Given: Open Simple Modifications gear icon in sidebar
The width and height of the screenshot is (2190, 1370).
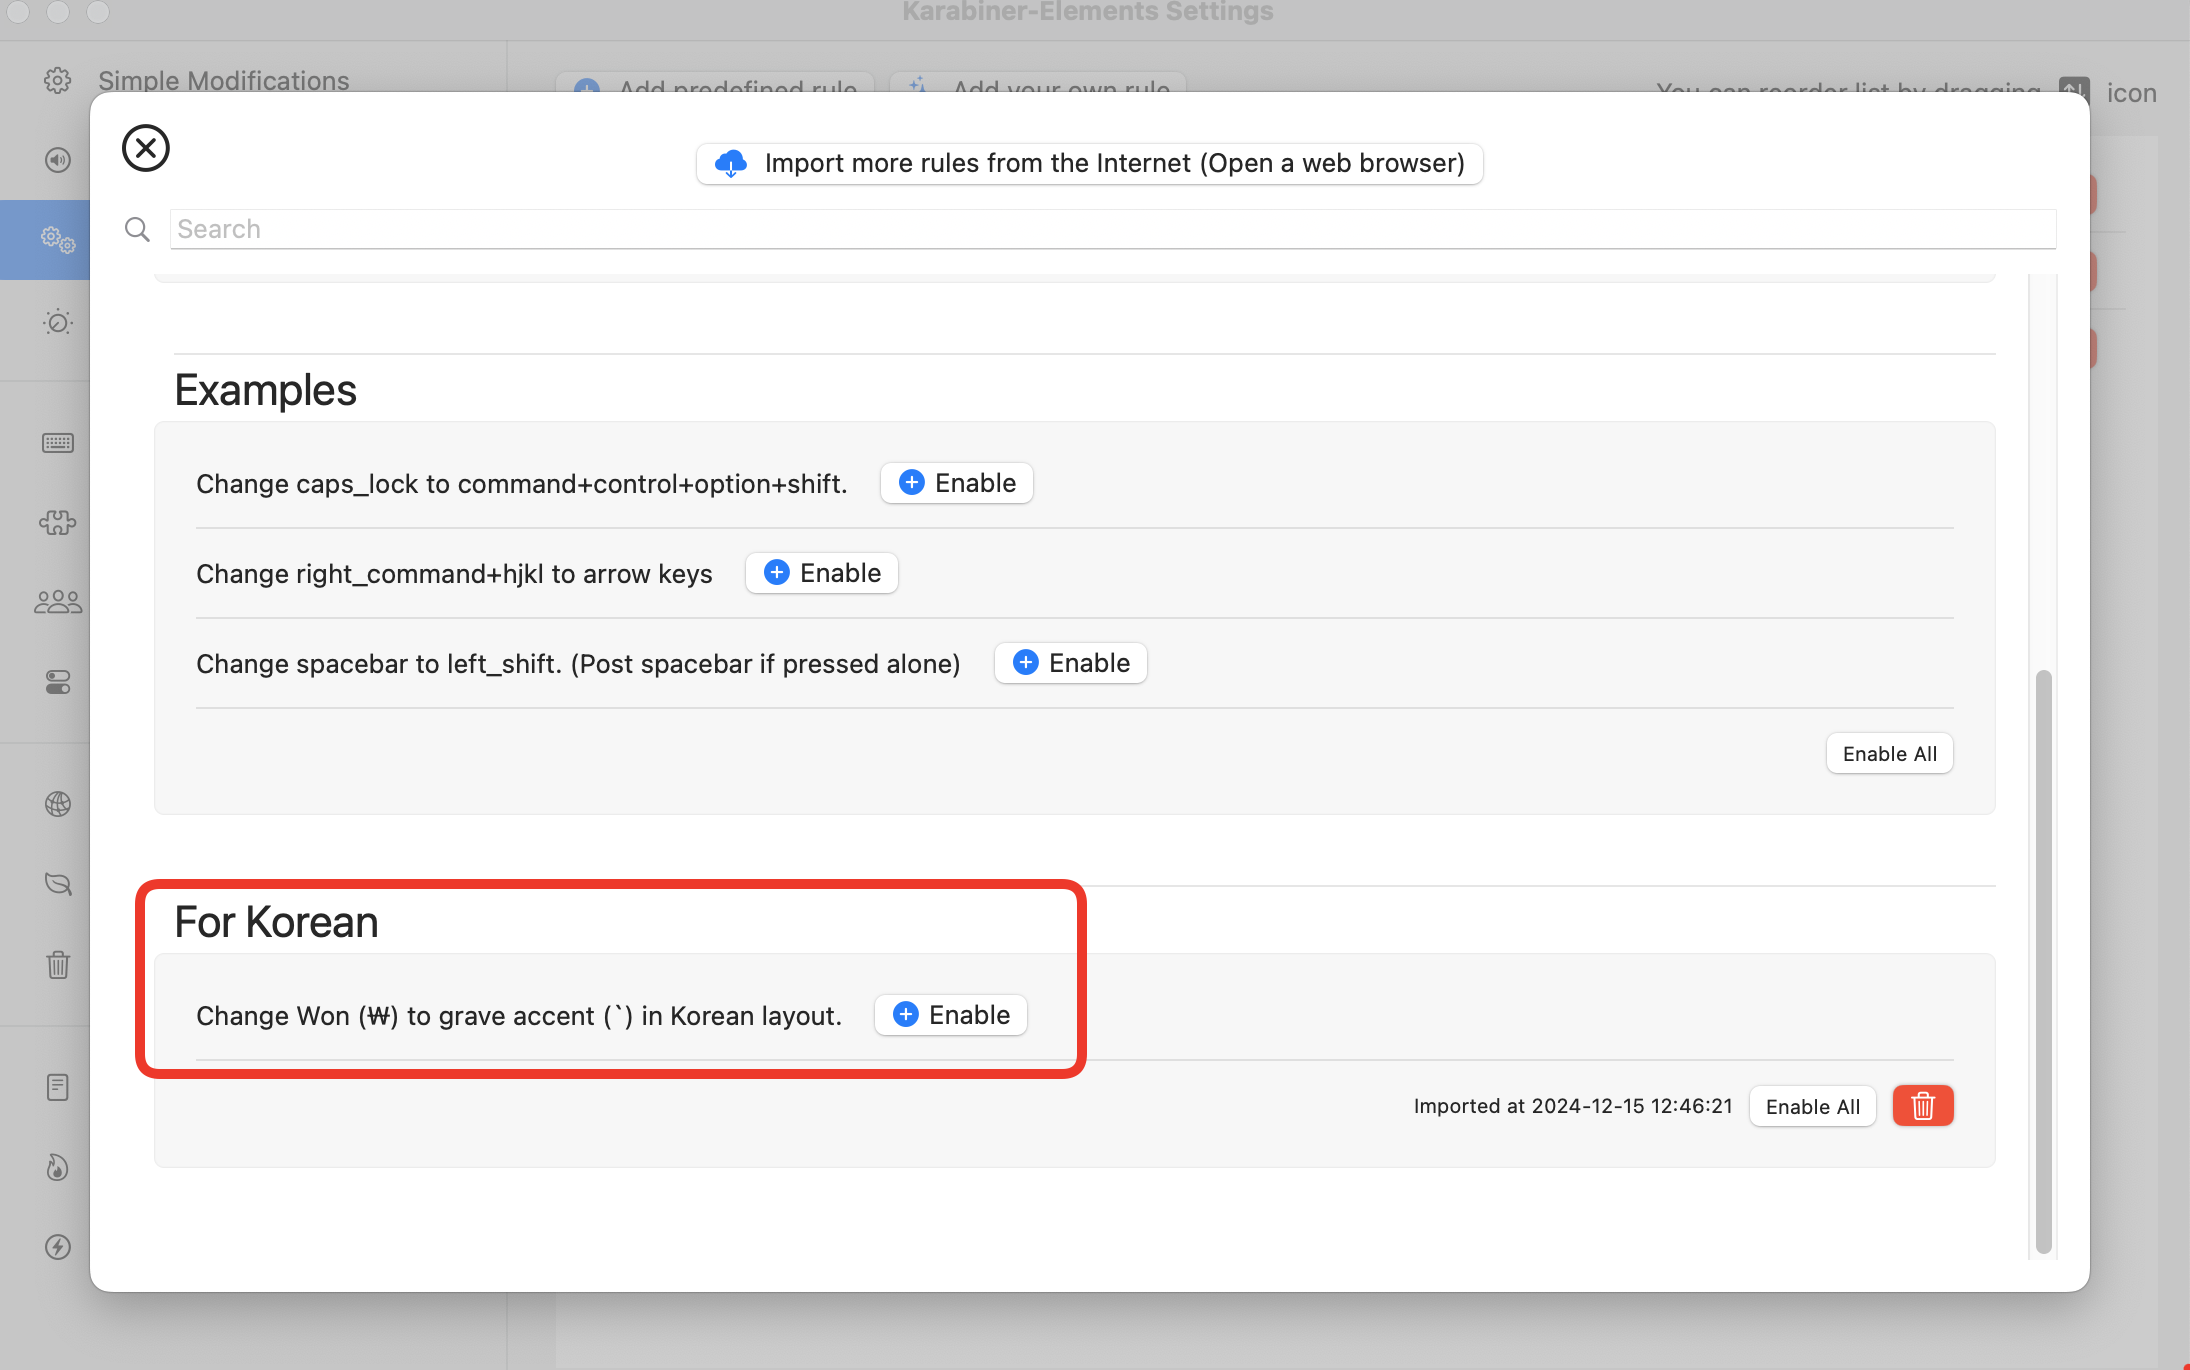Looking at the screenshot, I should [x=58, y=81].
